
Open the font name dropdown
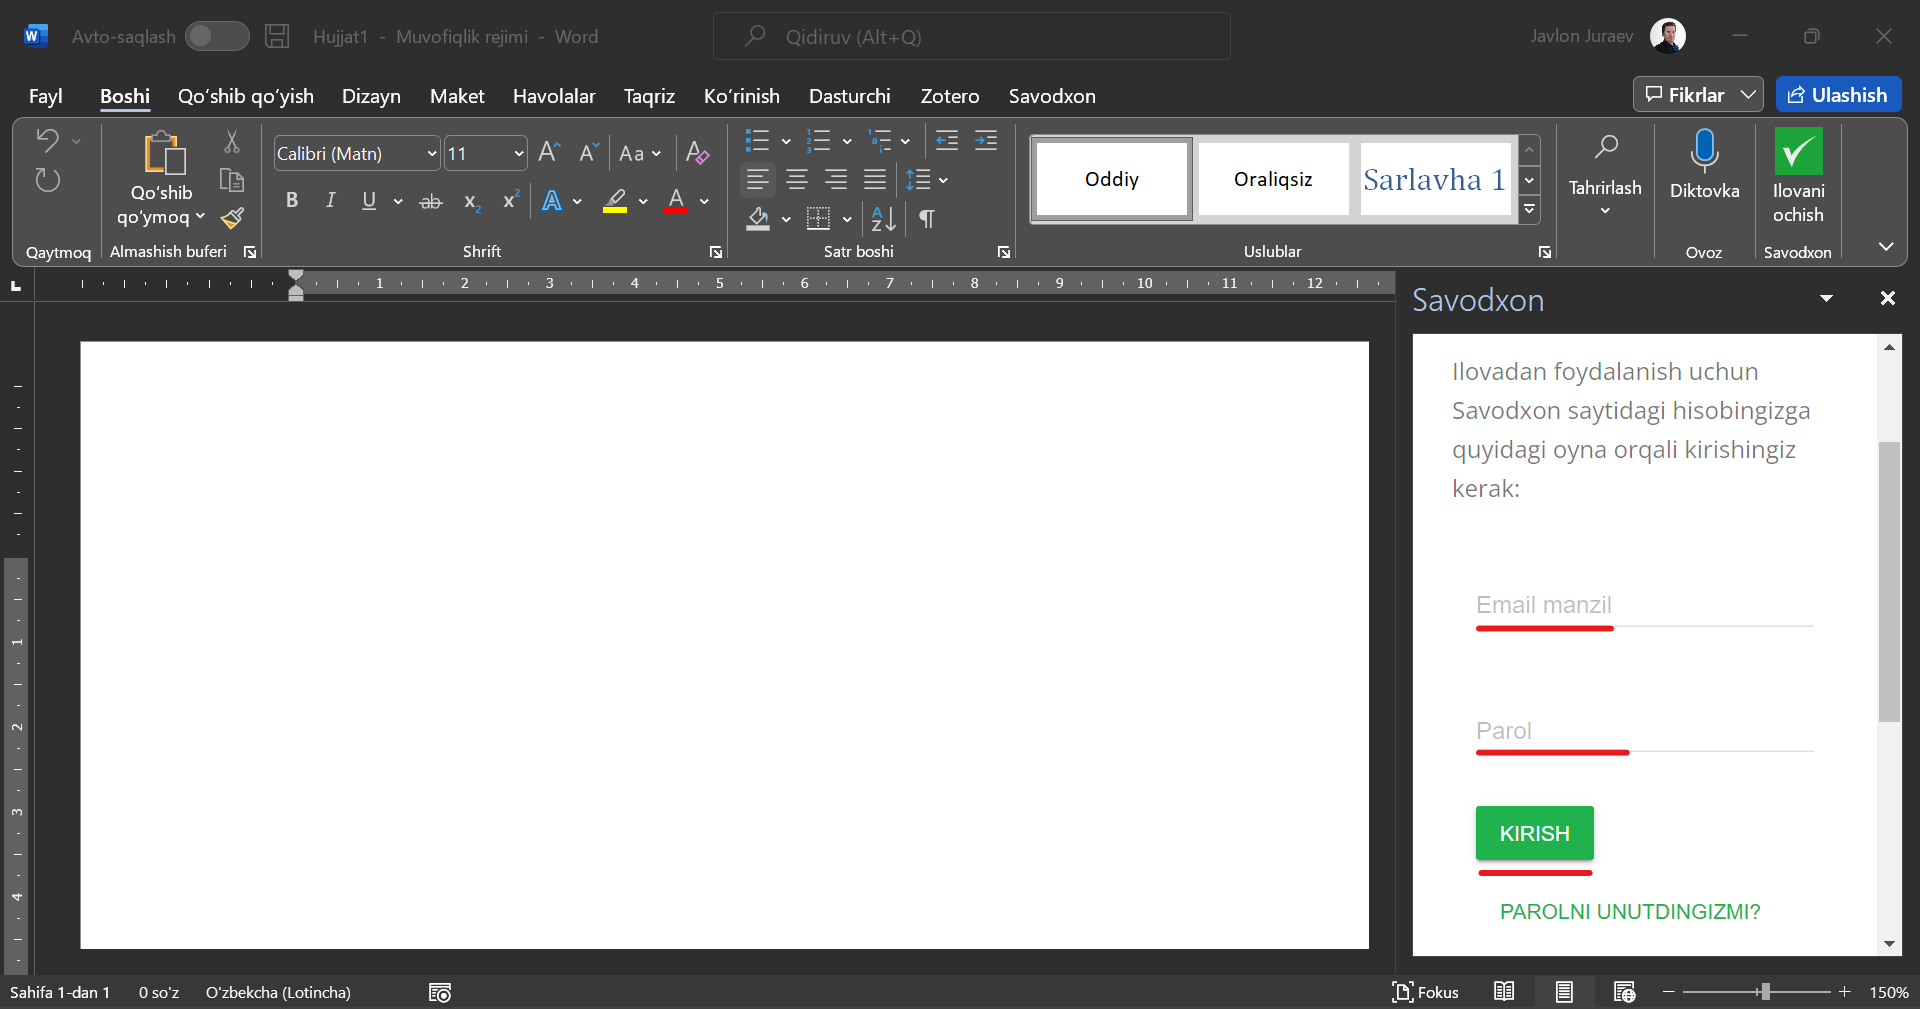[431, 154]
